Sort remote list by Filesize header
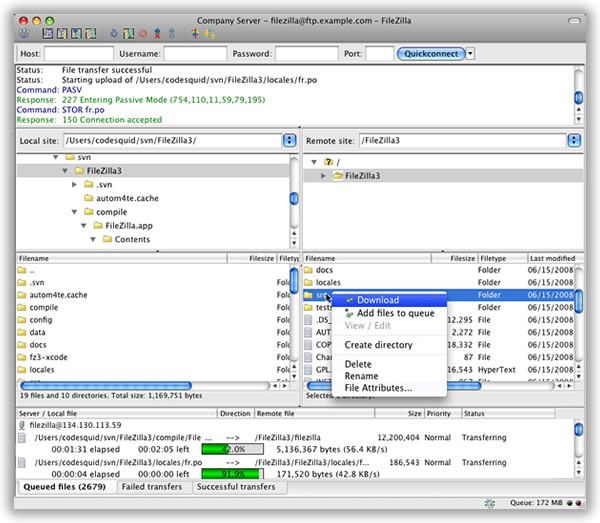The image size is (600, 523). tap(454, 258)
